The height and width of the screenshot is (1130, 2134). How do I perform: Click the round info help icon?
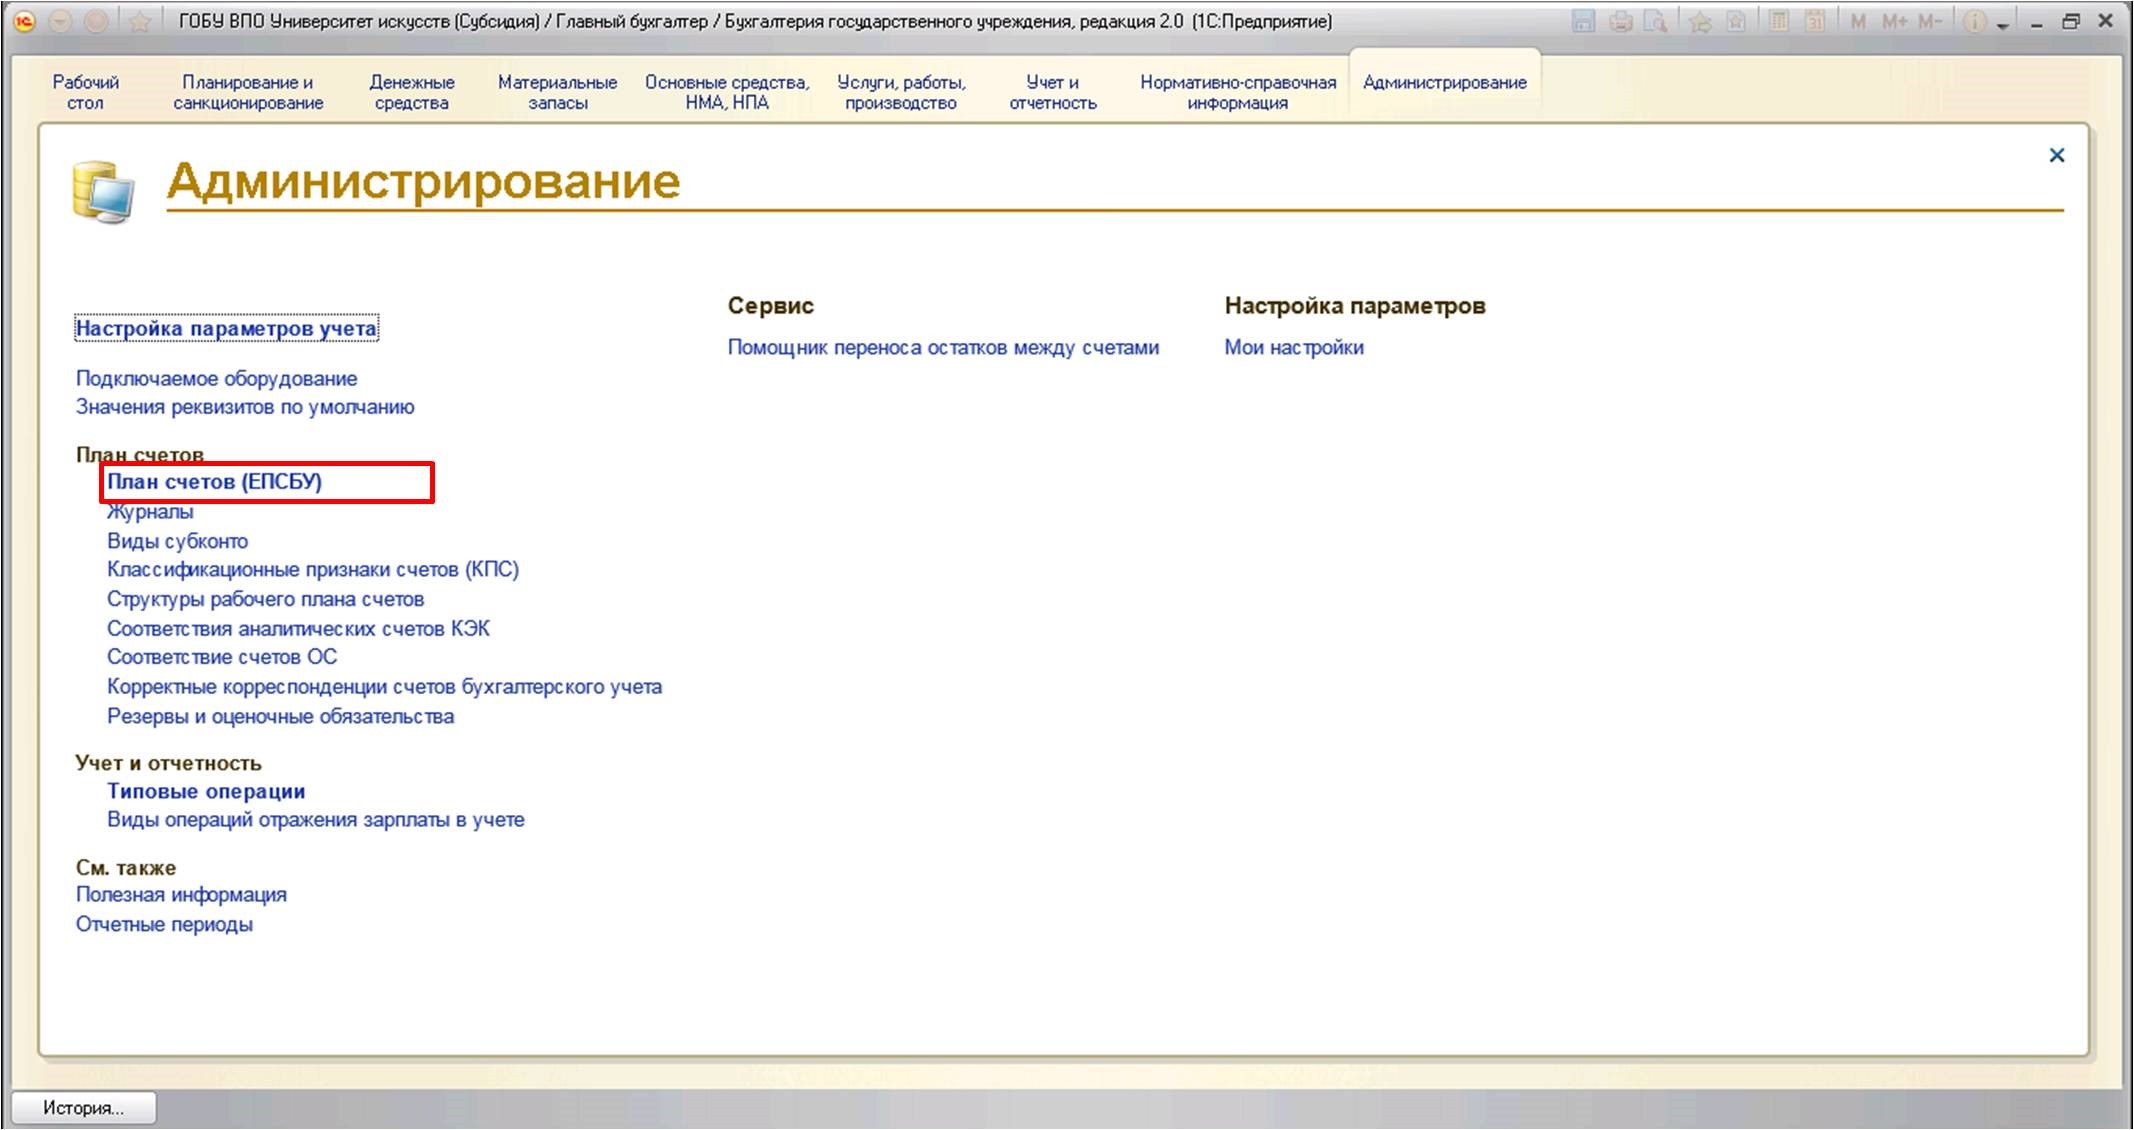coord(1974,21)
